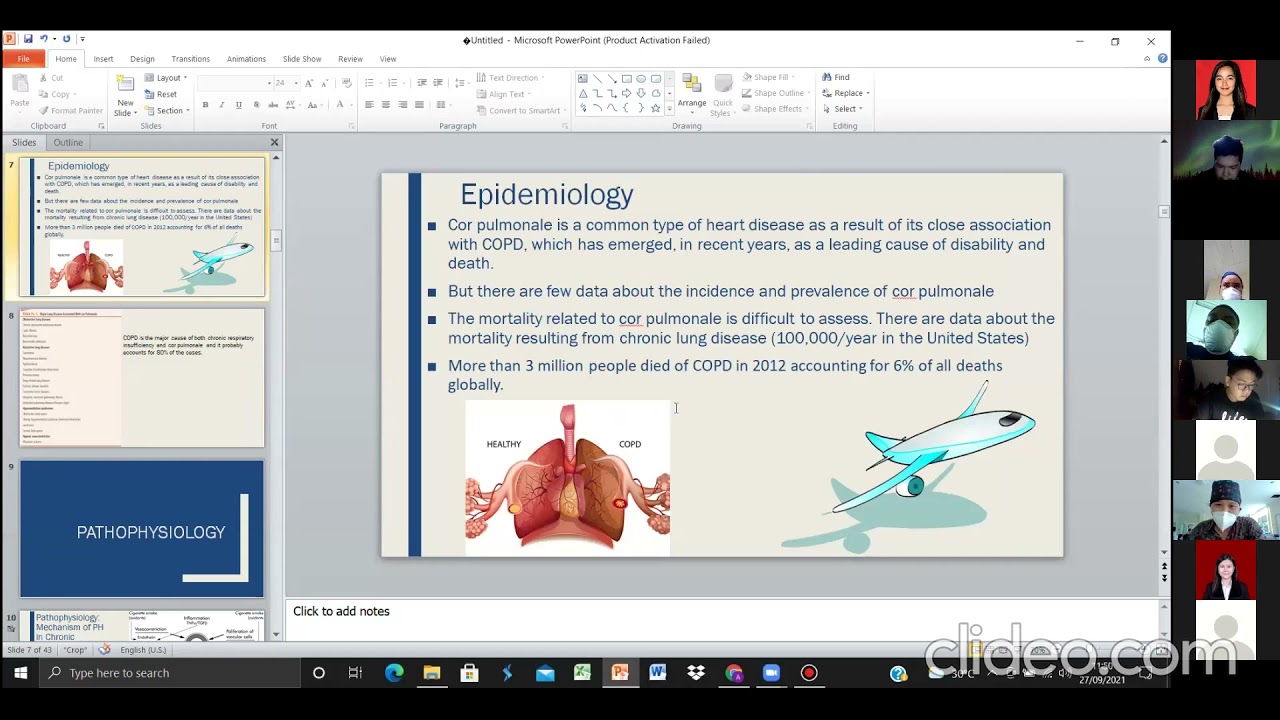Open Replace dropdown arrow

pos(868,93)
